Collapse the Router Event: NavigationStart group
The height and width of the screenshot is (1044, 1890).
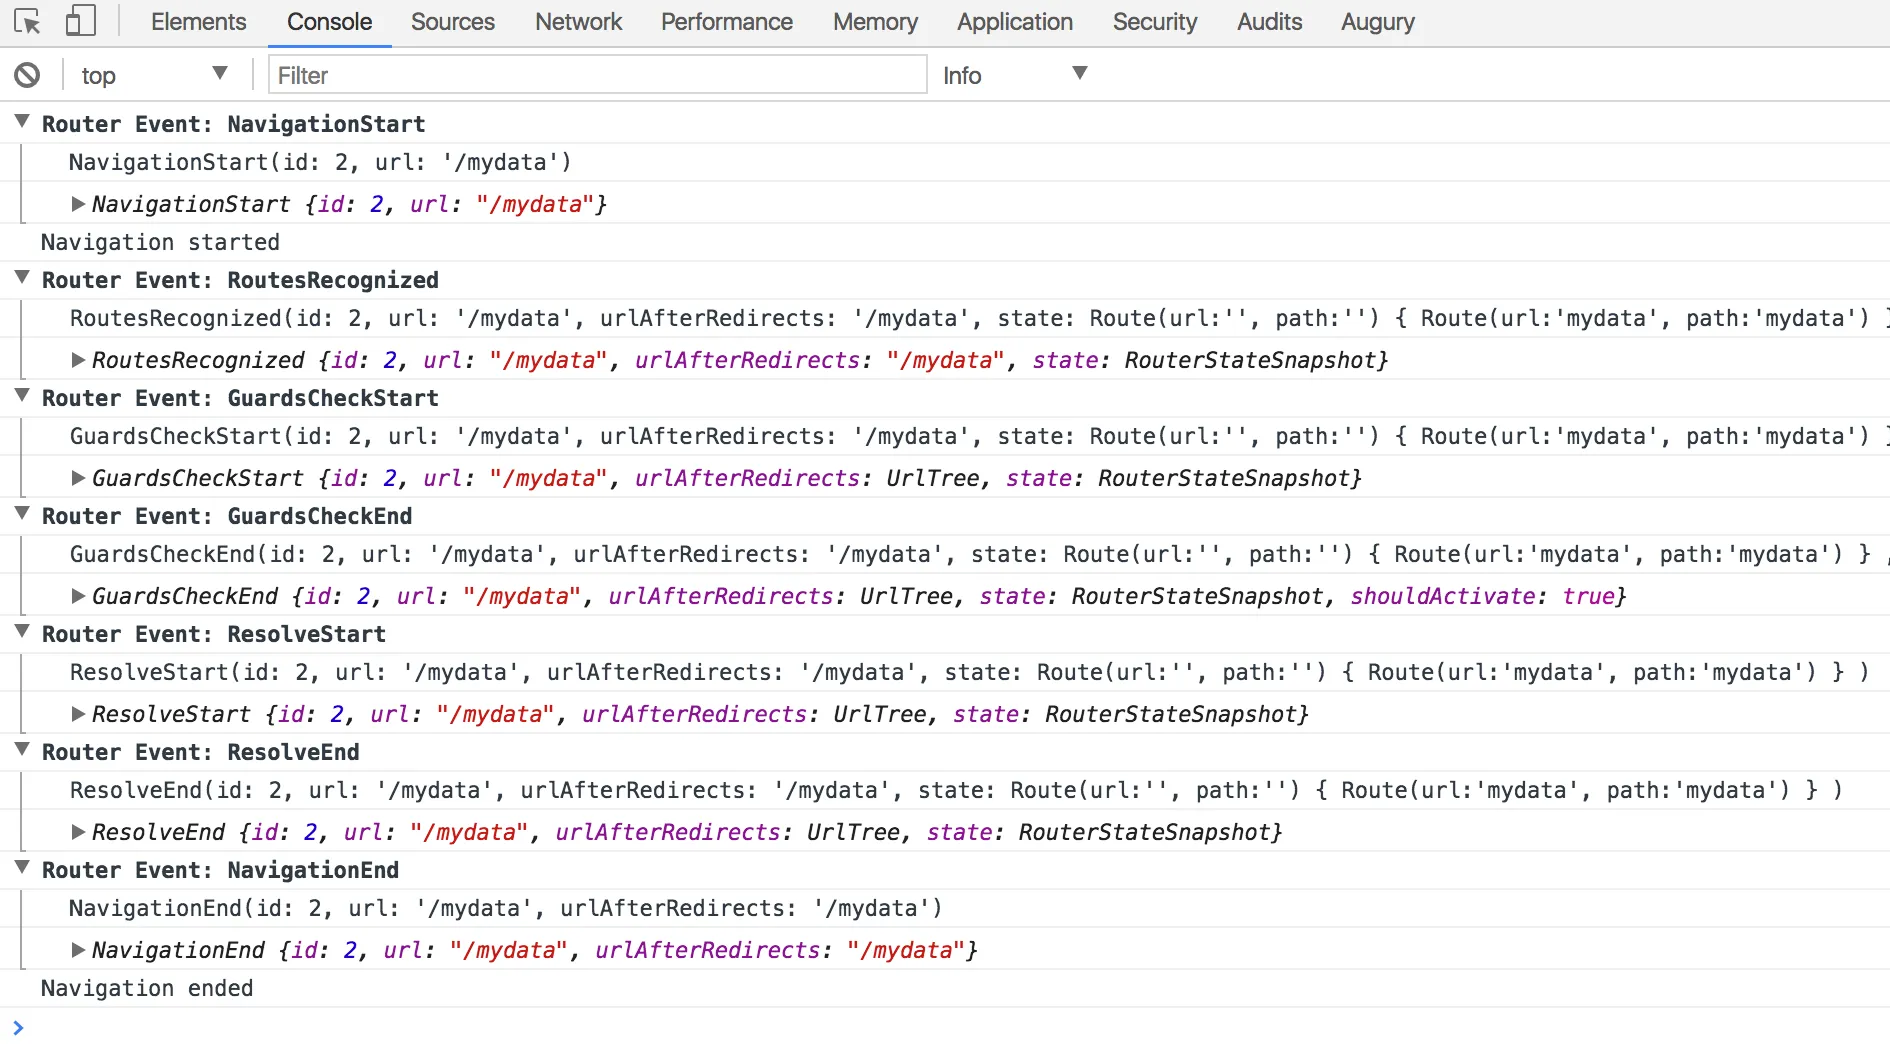[22, 122]
